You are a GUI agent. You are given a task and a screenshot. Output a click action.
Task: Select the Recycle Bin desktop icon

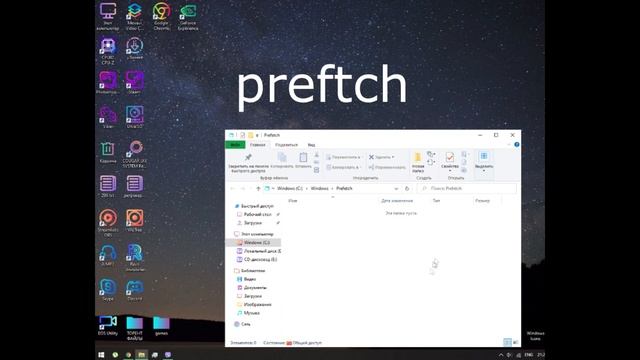[x=108, y=152]
